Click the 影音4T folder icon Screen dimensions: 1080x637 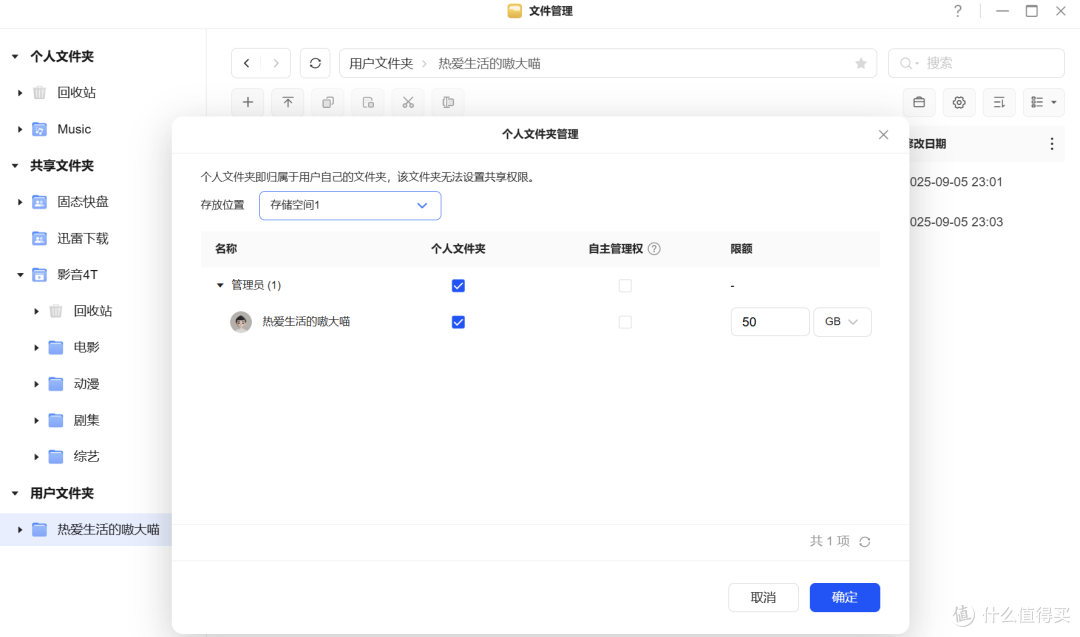pyautogui.click(x=40, y=275)
